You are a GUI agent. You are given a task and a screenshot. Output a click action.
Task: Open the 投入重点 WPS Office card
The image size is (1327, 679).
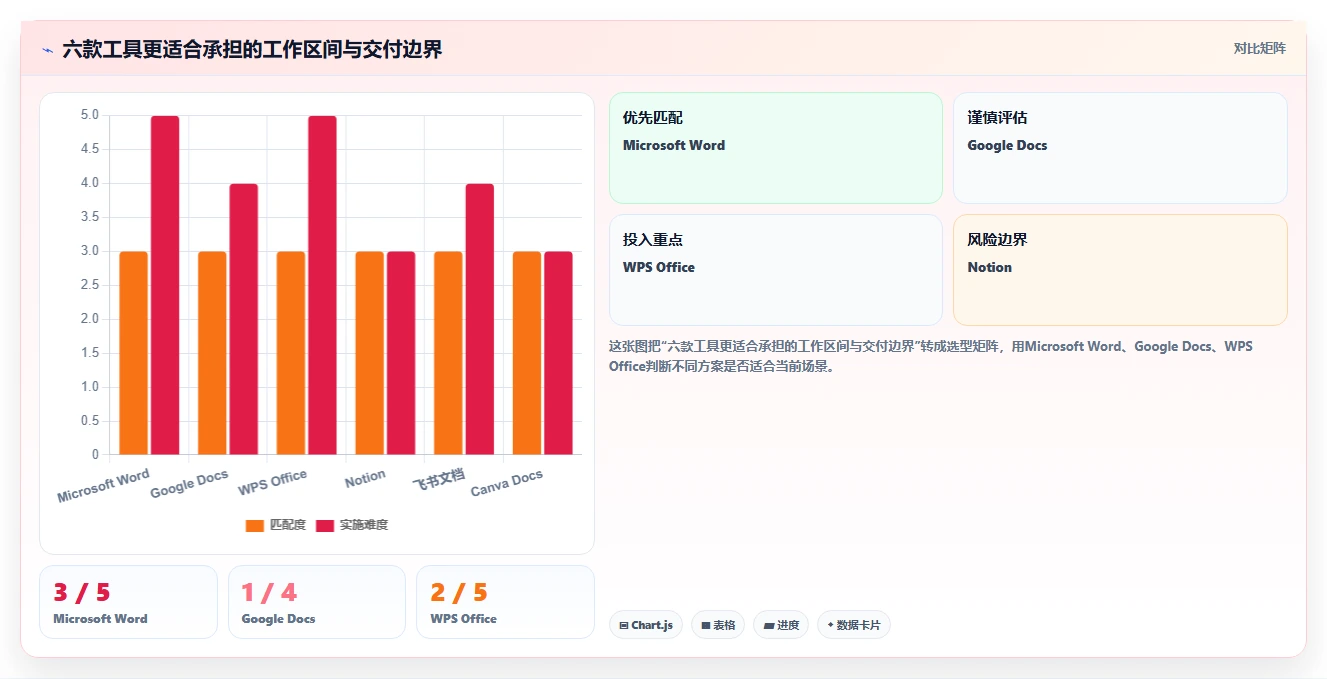[x=776, y=270]
